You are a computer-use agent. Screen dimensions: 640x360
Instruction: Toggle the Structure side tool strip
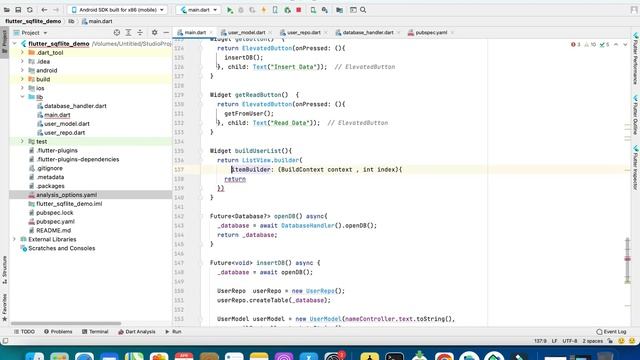click(4, 270)
